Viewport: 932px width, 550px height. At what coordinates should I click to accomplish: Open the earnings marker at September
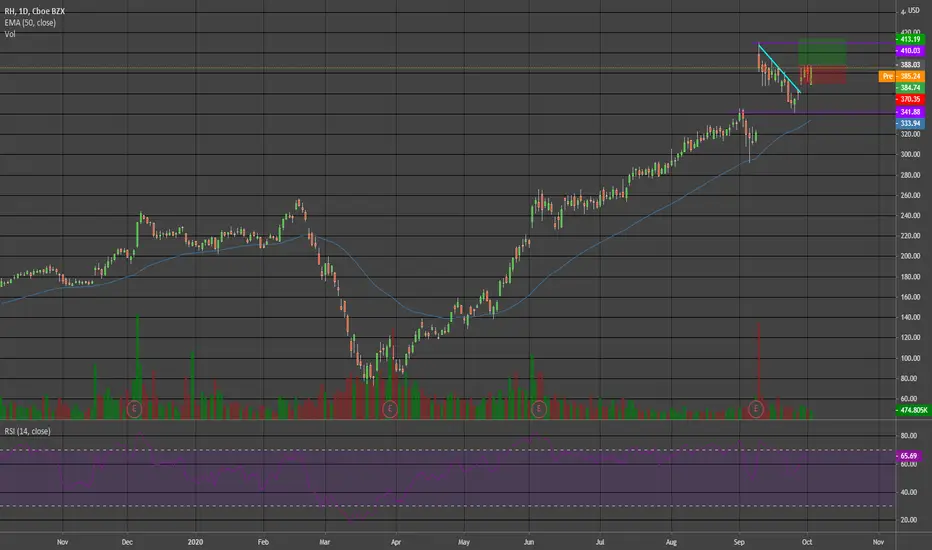pos(755,409)
